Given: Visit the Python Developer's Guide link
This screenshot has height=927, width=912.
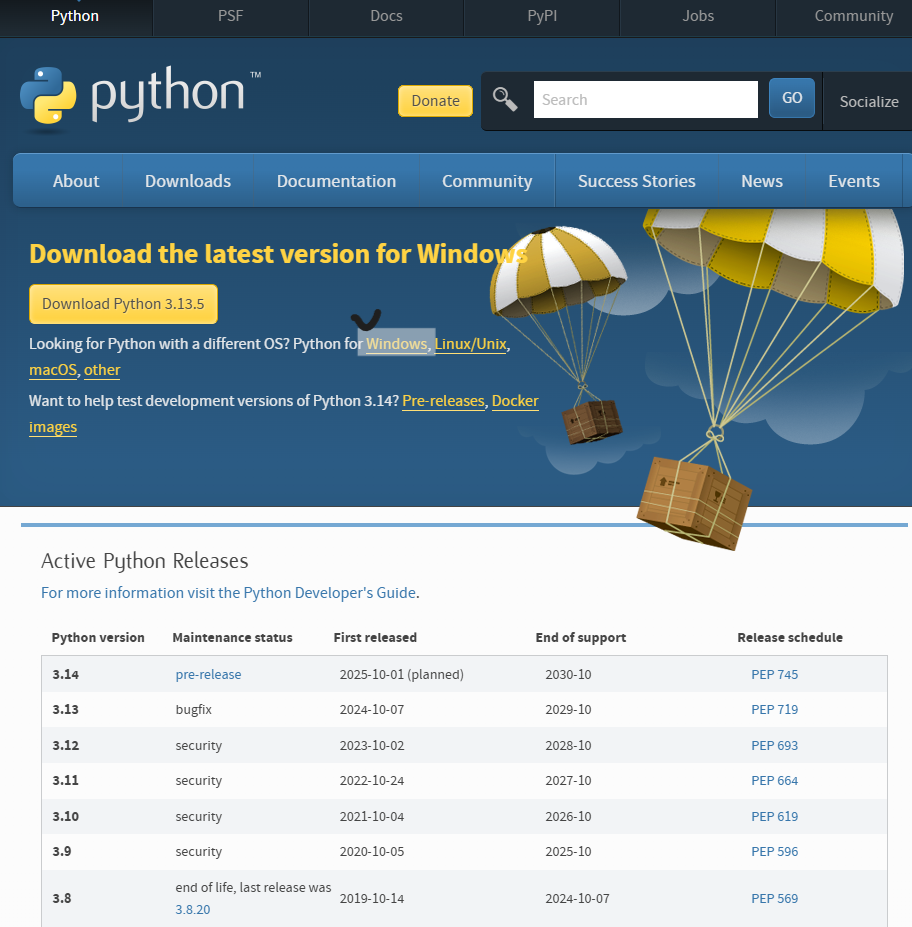Looking at the screenshot, I should (x=230, y=592).
